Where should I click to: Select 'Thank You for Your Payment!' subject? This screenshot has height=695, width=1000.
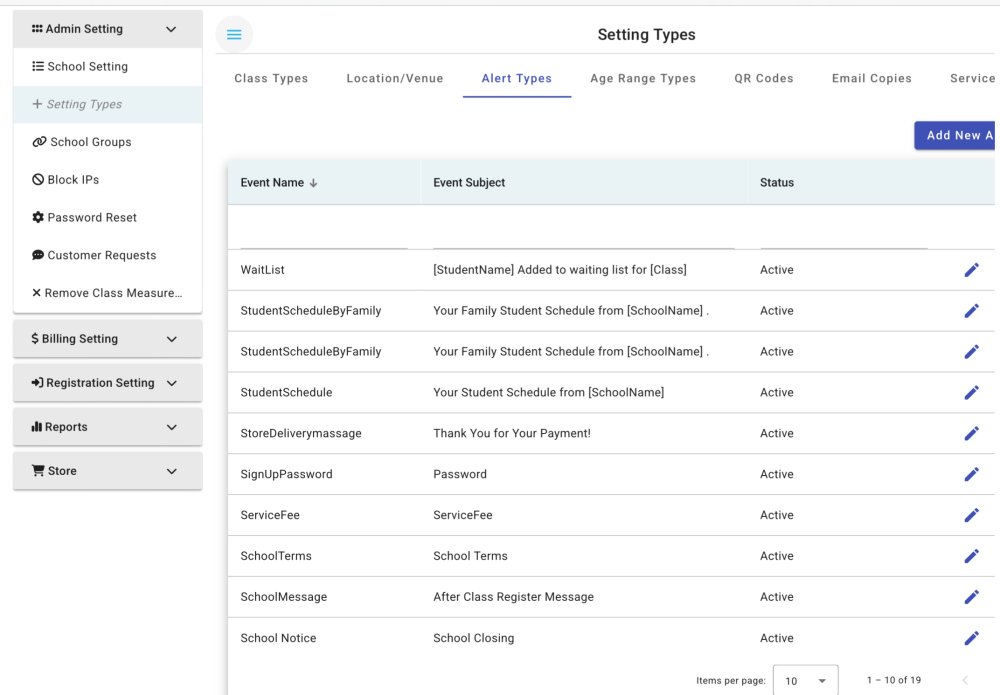[x=511, y=433]
